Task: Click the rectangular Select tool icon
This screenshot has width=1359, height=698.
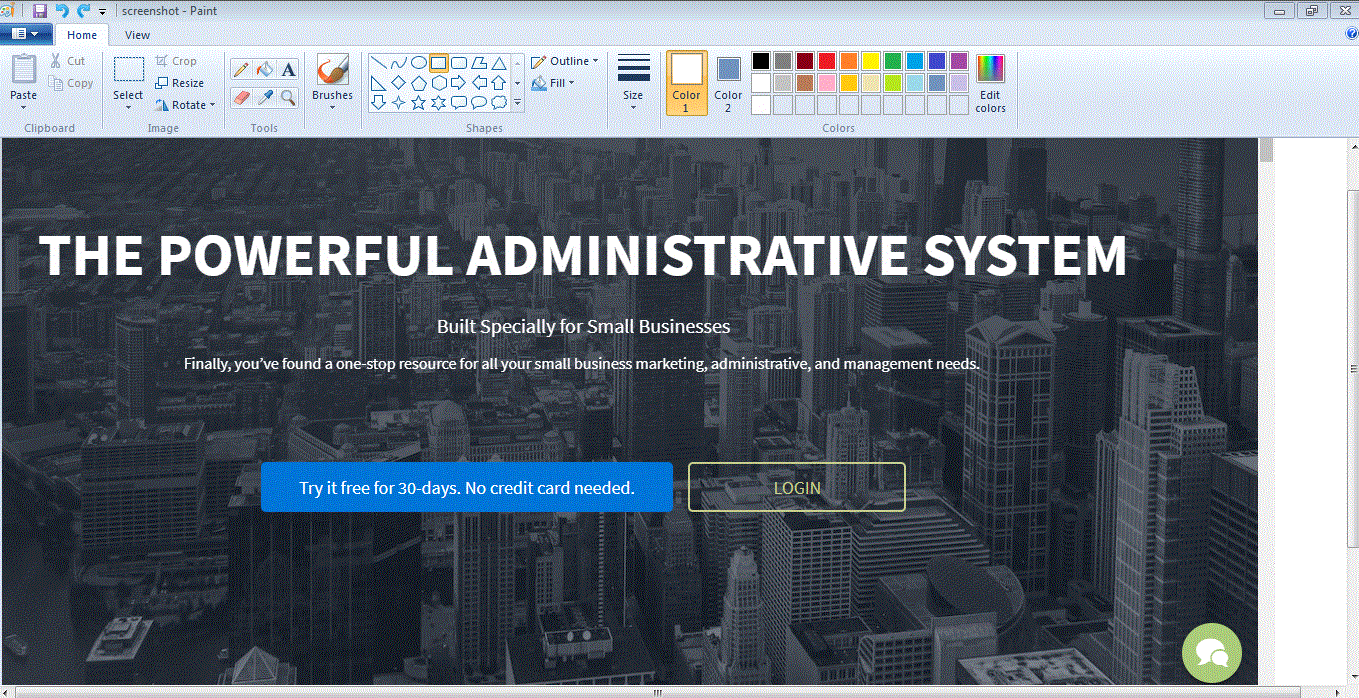Action: pyautogui.click(x=128, y=69)
